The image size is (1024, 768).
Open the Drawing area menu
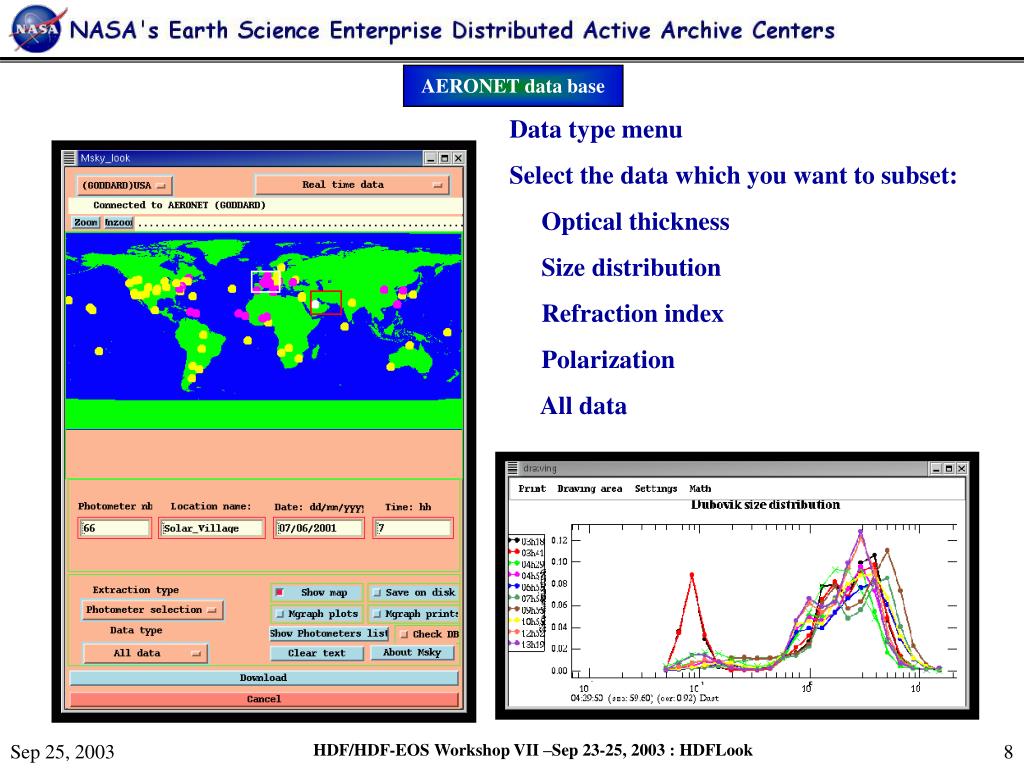pyautogui.click(x=590, y=488)
